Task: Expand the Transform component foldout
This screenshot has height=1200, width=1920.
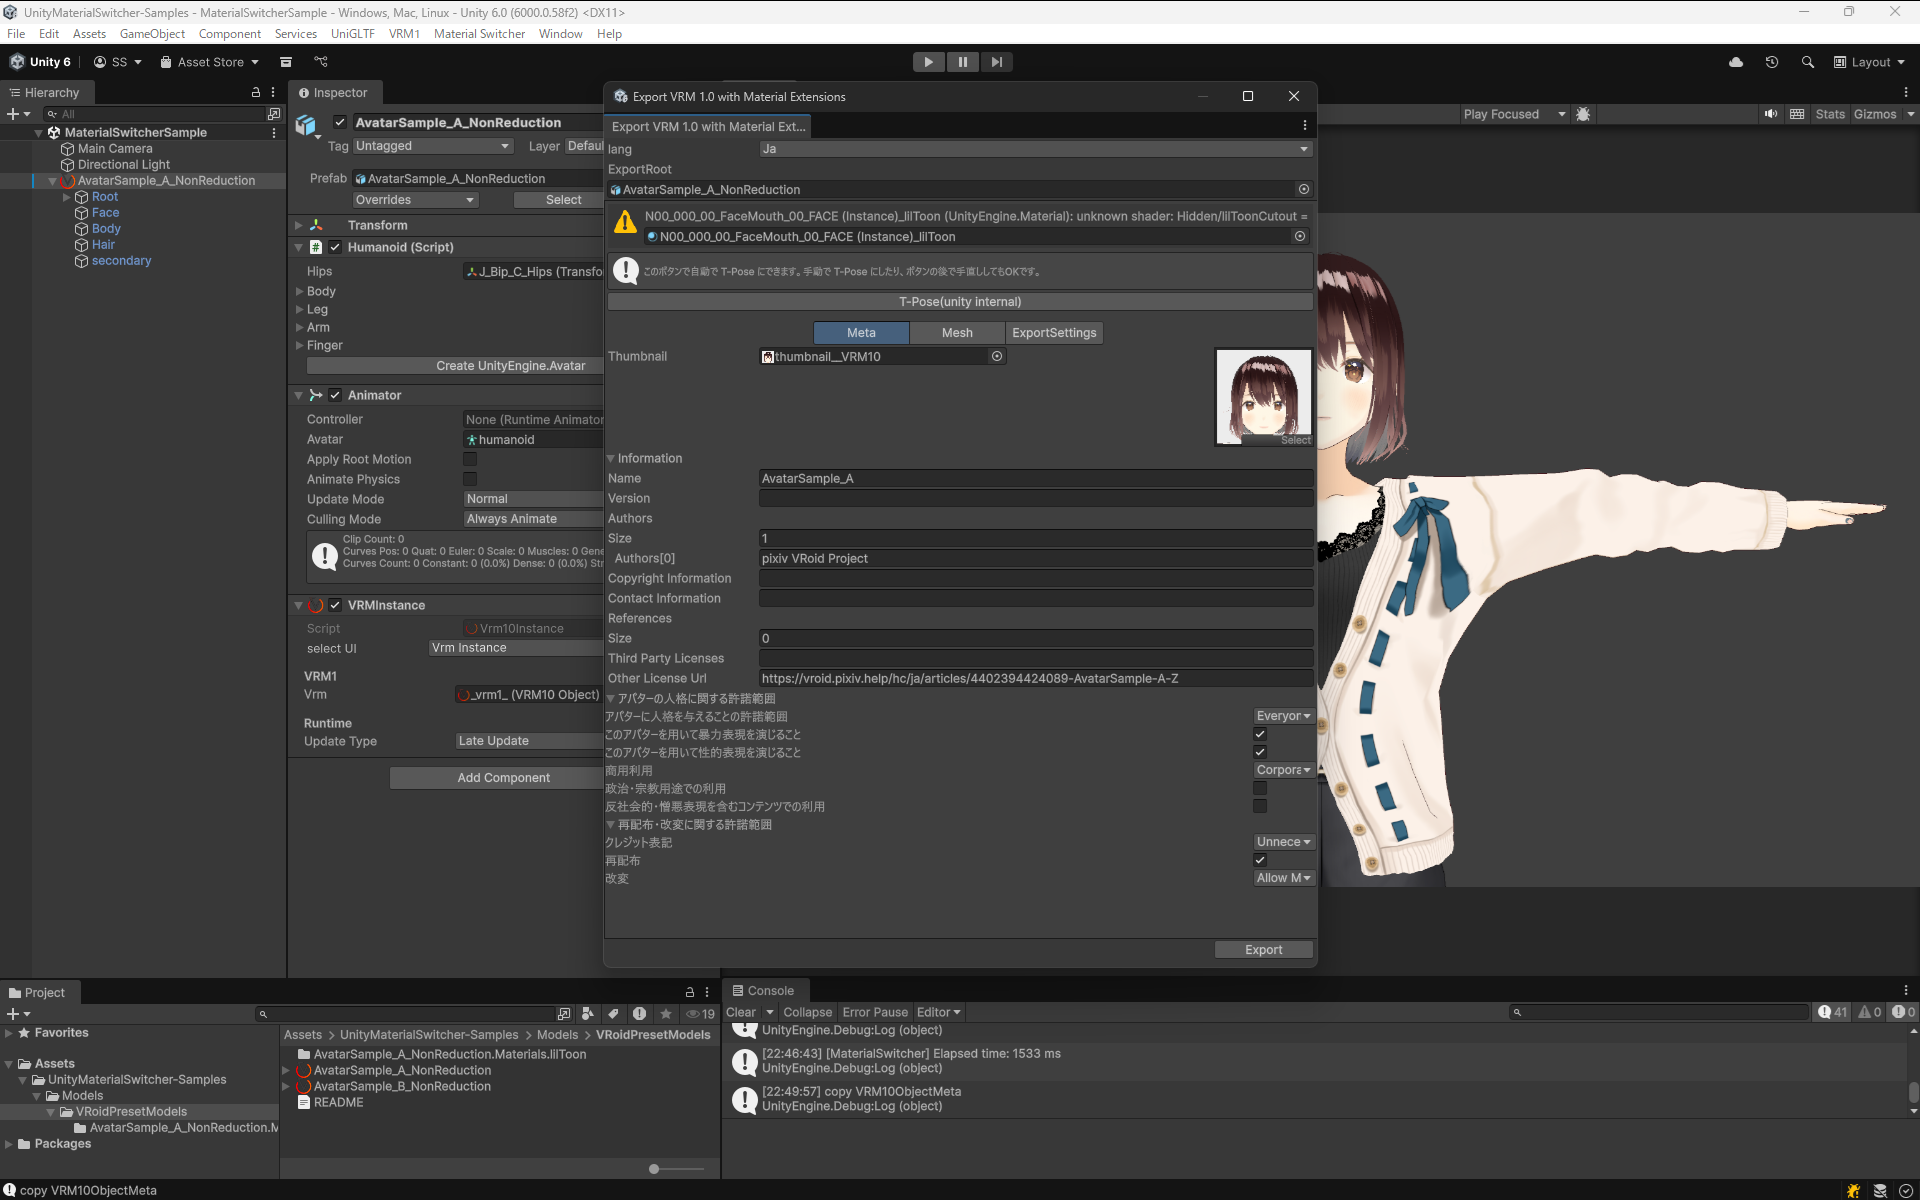Action: click(298, 225)
